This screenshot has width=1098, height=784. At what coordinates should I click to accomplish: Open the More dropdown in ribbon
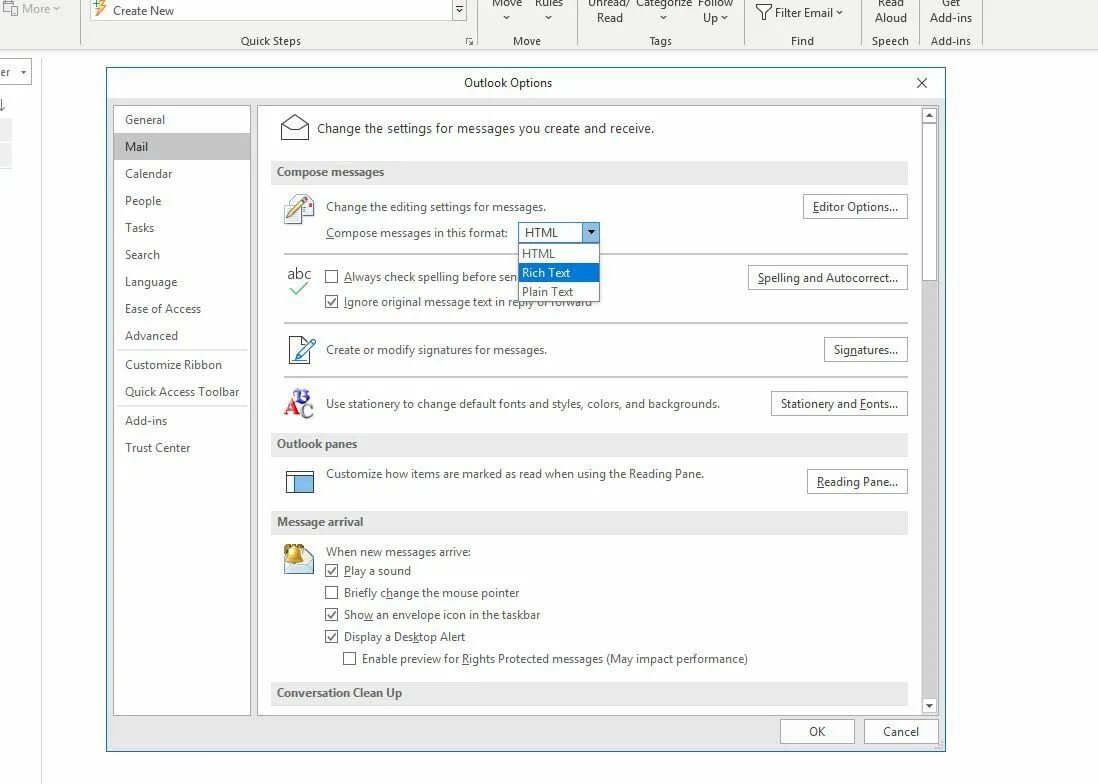click(x=33, y=9)
